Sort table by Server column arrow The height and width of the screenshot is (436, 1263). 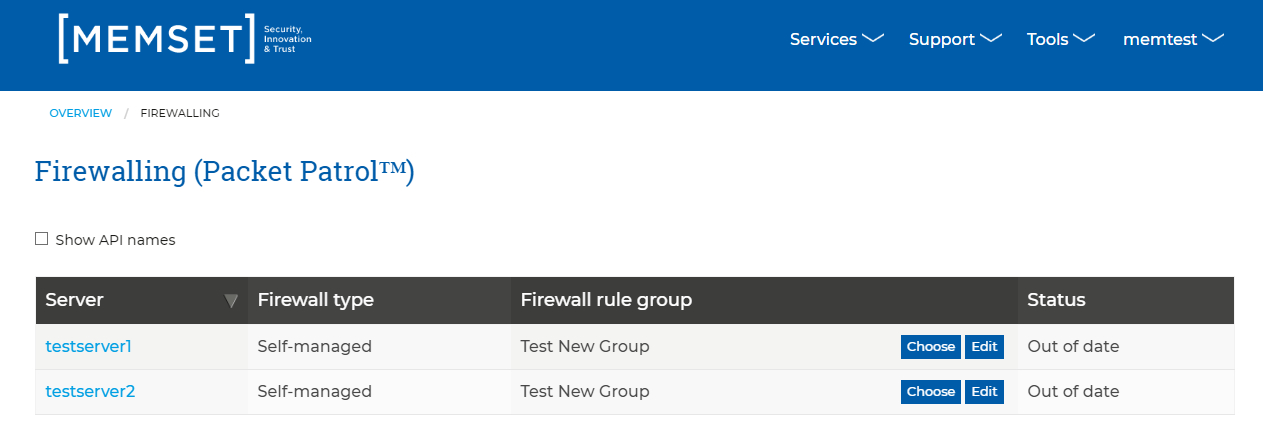232,300
